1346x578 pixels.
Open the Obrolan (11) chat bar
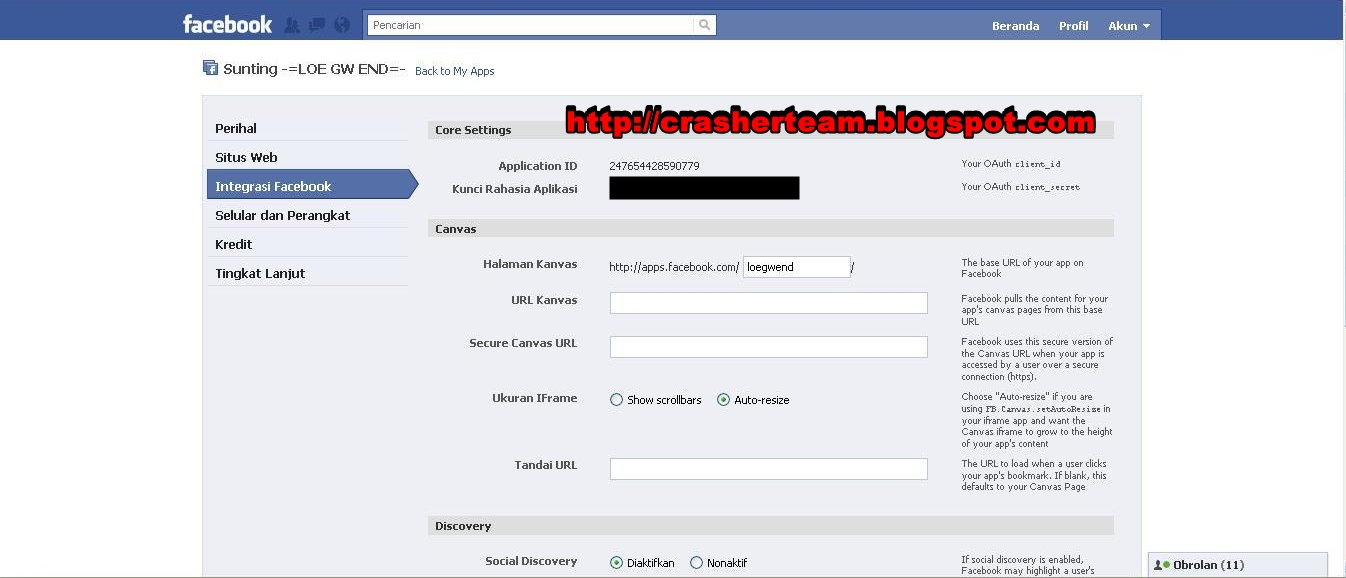[x=1238, y=565]
